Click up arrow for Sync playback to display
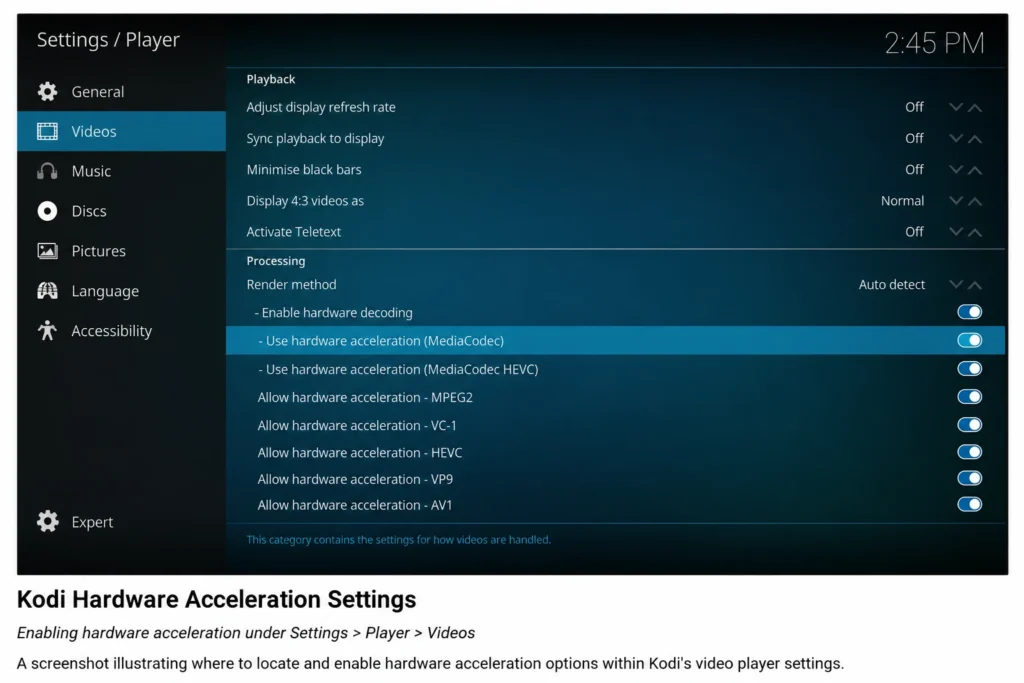 pyautogui.click(x=975, y=139)
